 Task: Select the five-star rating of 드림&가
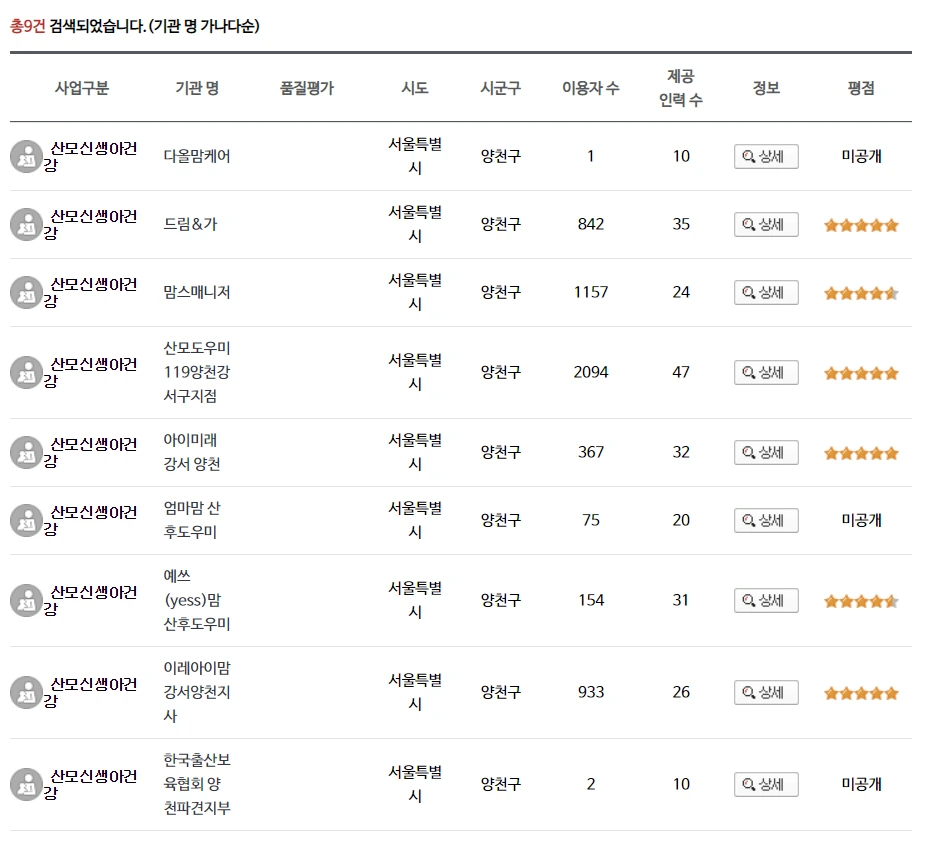point(860,225)
